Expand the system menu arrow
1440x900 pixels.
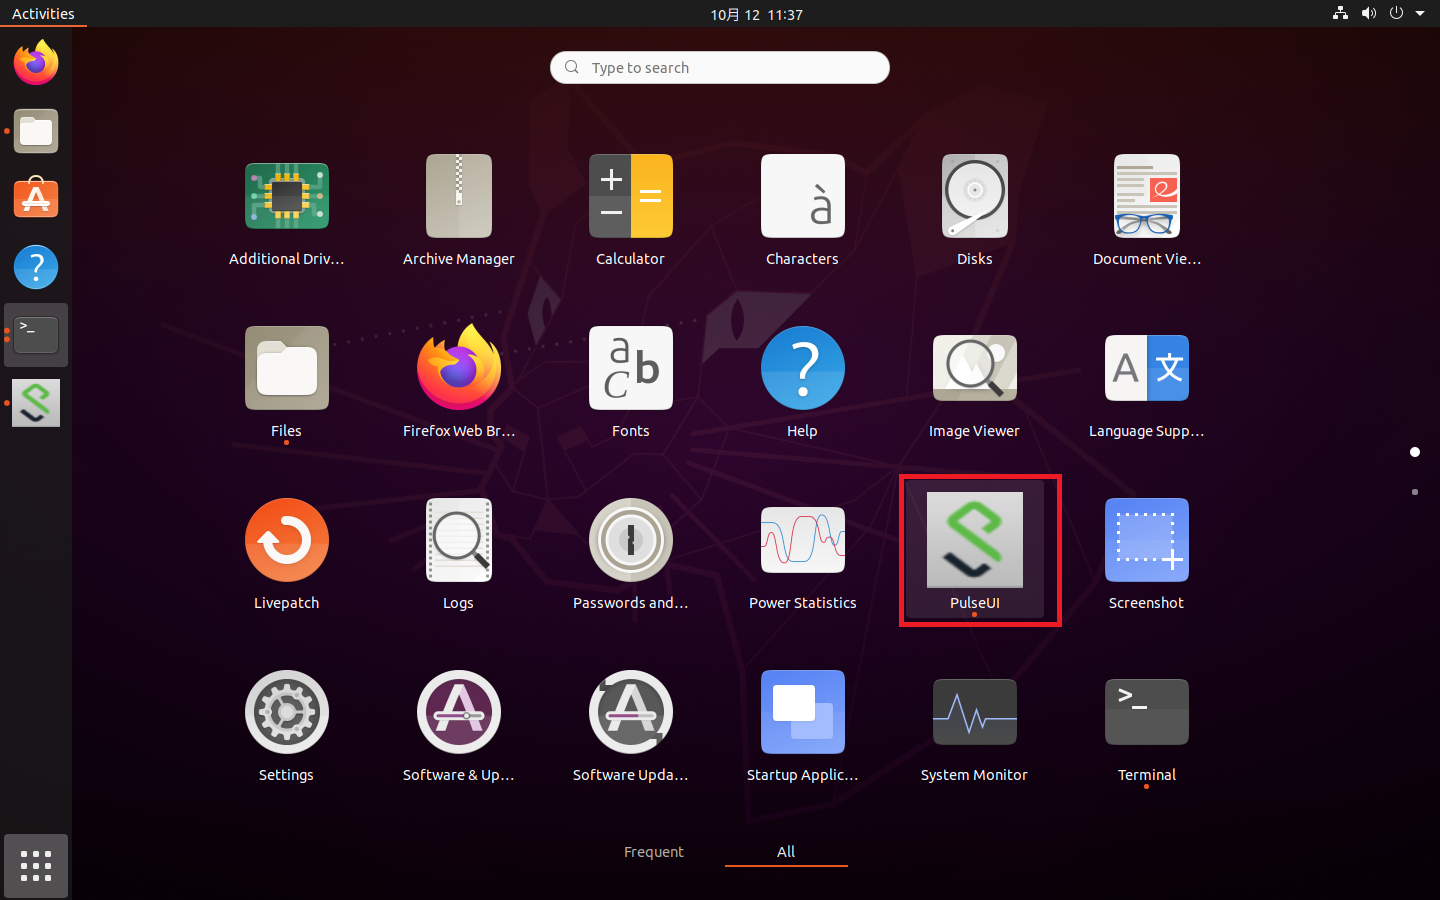(1420, 14)
